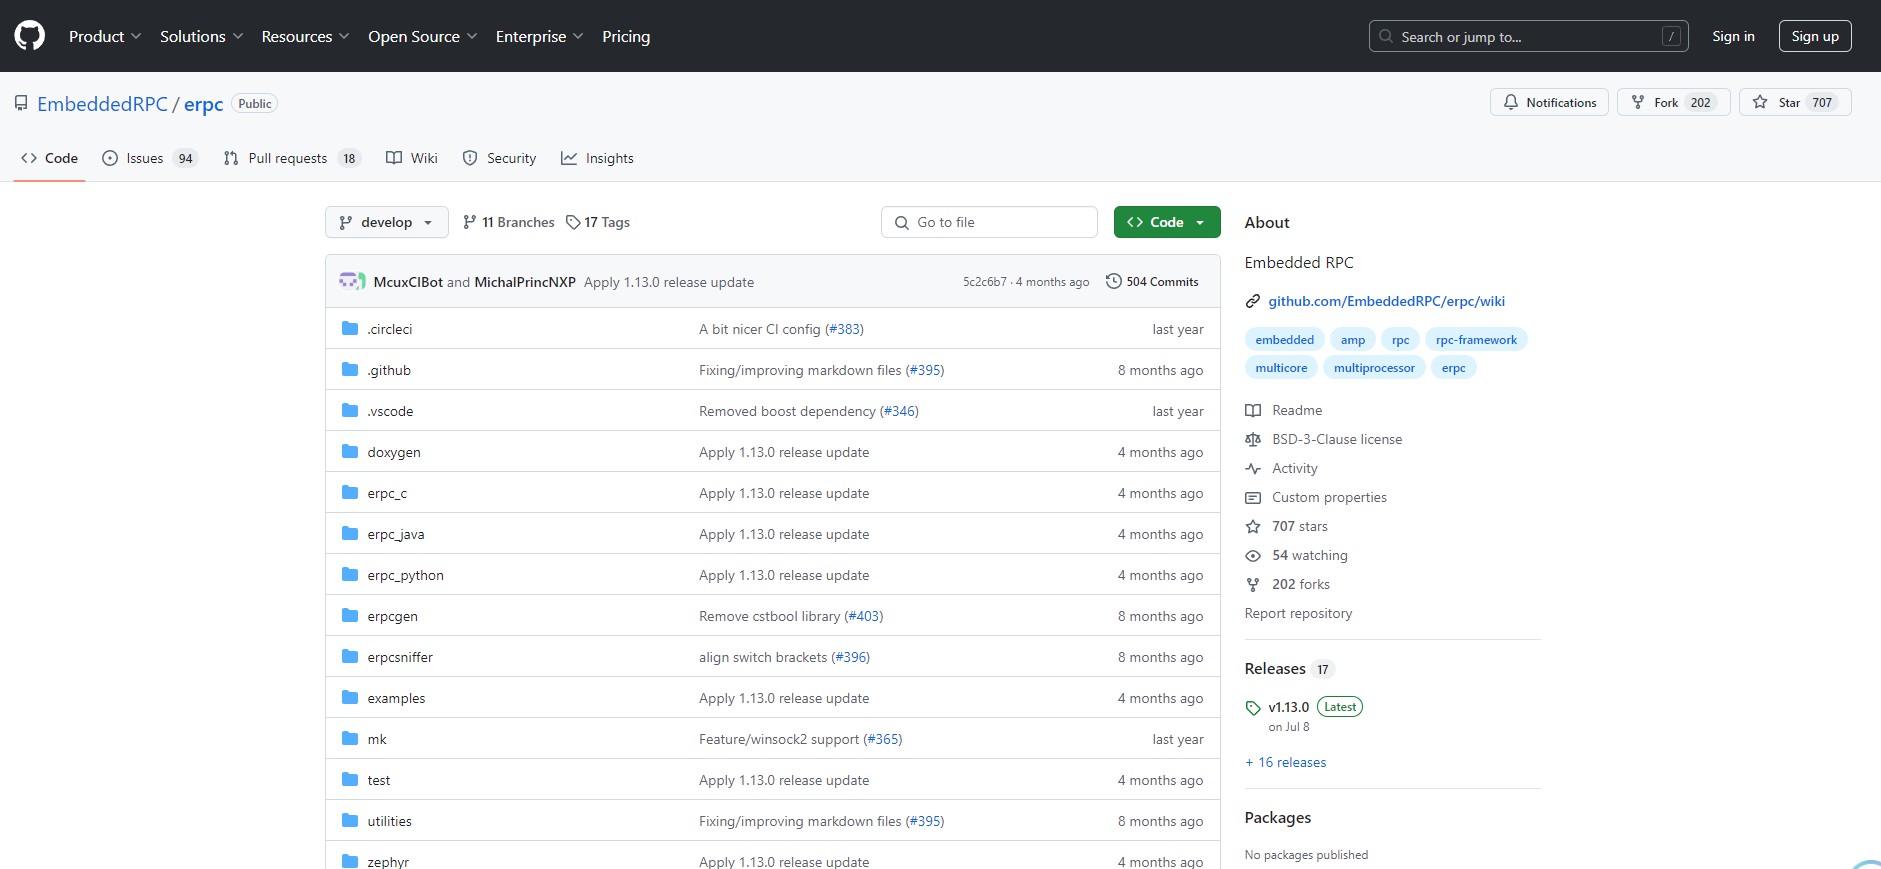Expand the Resources menu
1881x869 pixels.
pos(305,36)
